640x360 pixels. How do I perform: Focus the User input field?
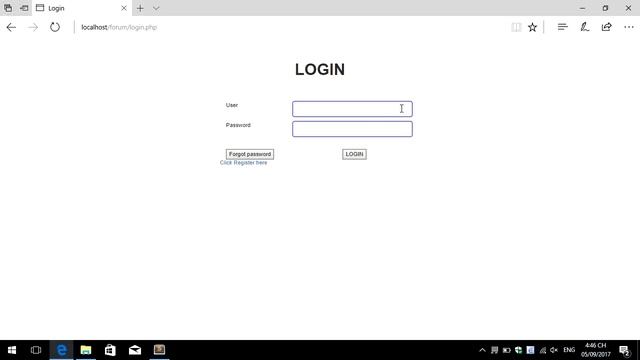click(x=352, y=109)
